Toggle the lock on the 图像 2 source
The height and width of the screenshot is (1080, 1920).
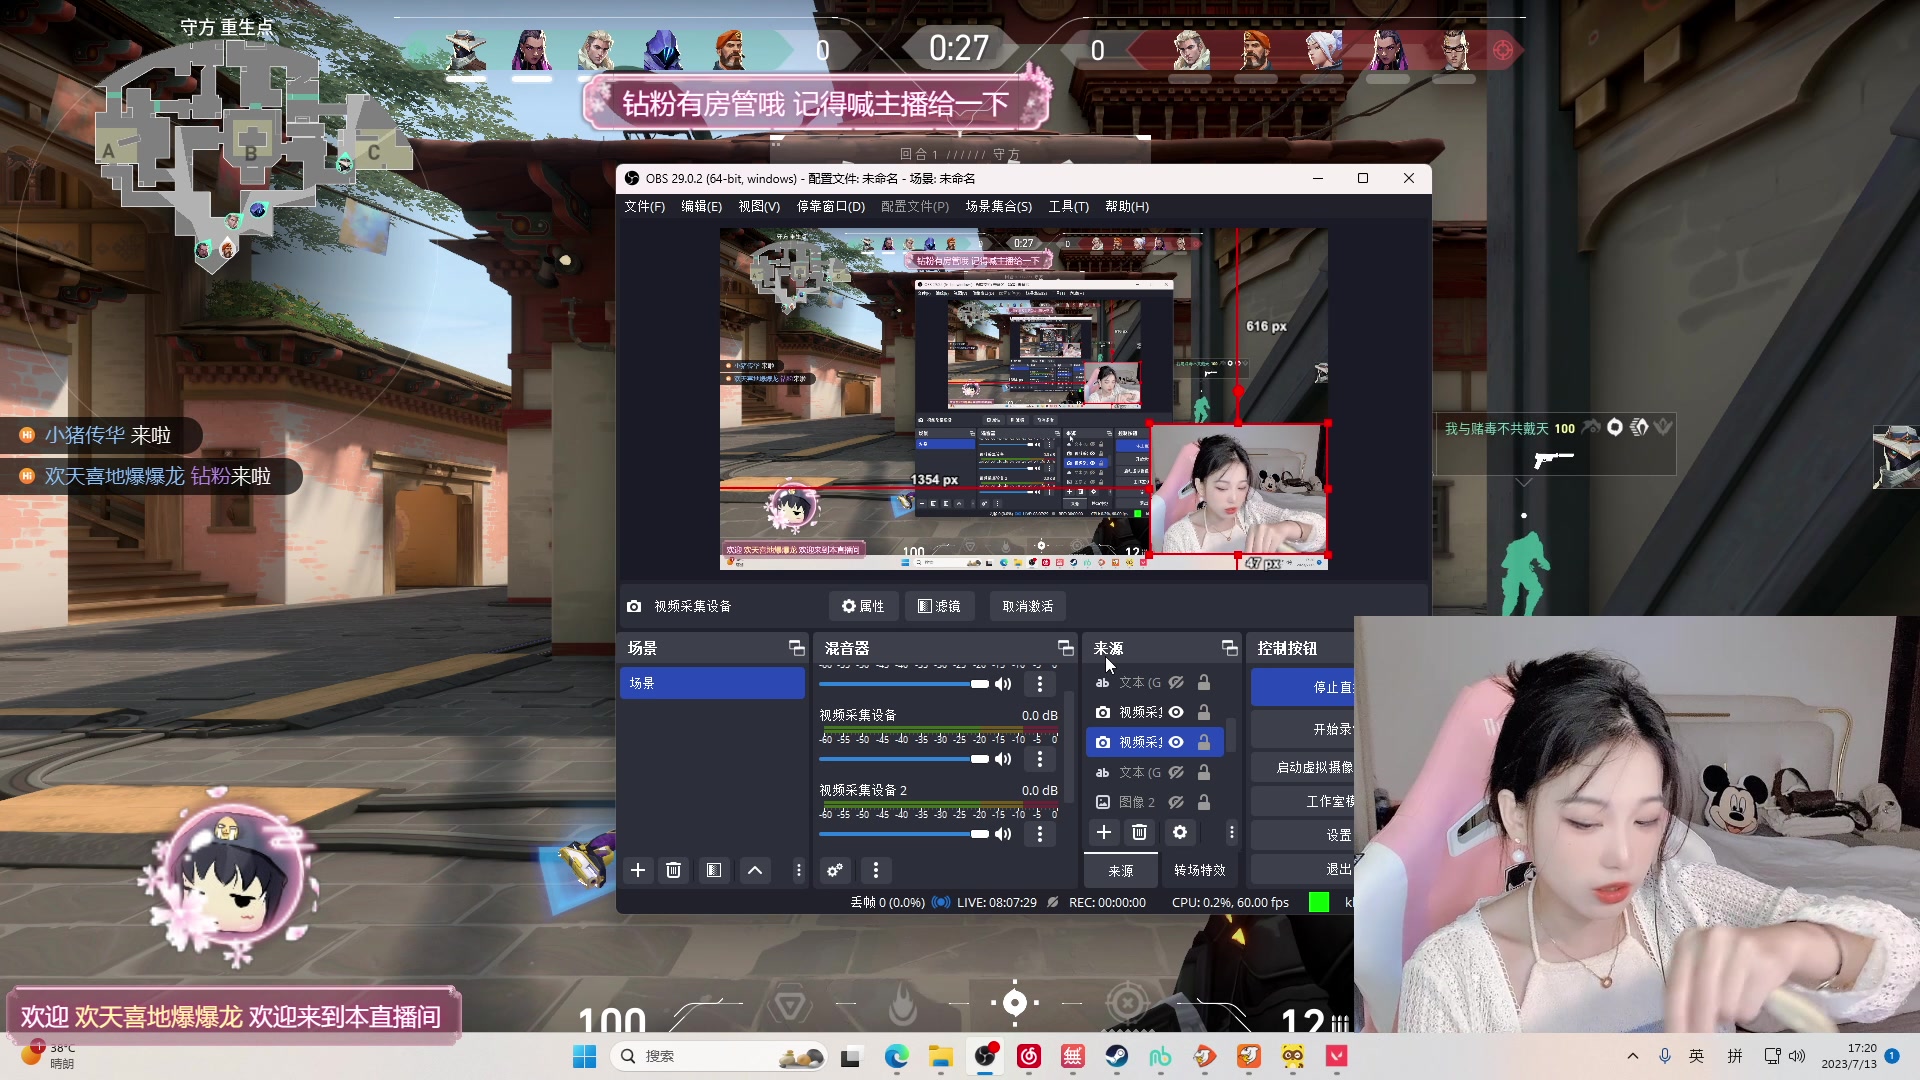[x=1204, y=802]
